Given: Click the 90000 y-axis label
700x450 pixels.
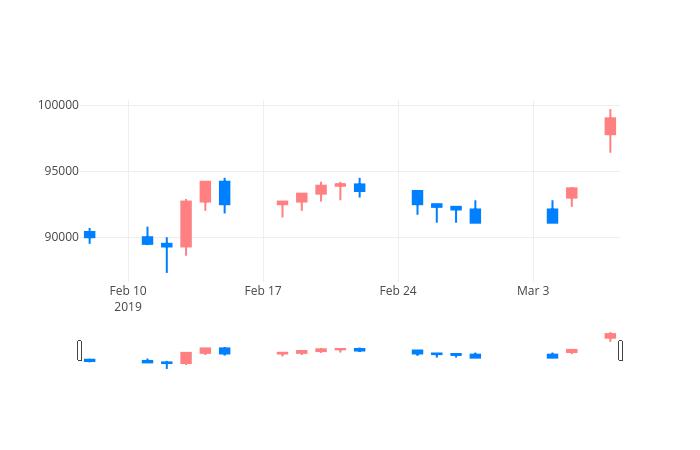Looking at the screenshot, I should point(62,237).
